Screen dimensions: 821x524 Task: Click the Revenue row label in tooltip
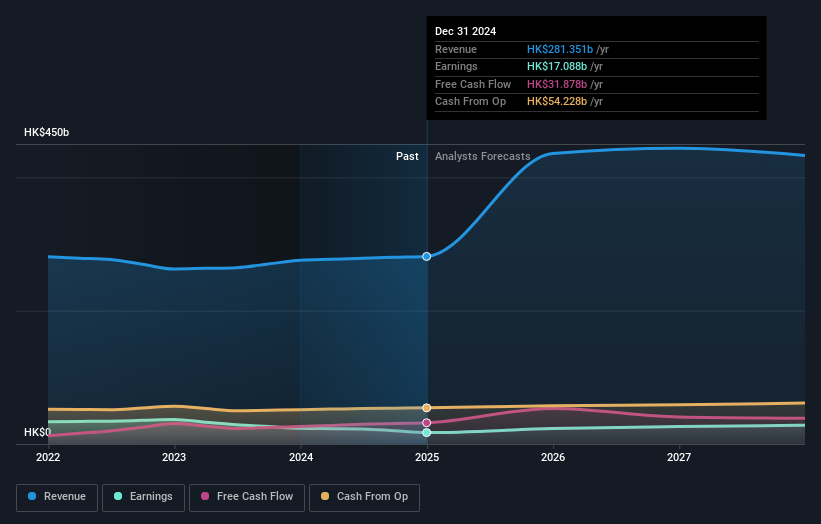point(456,49)
